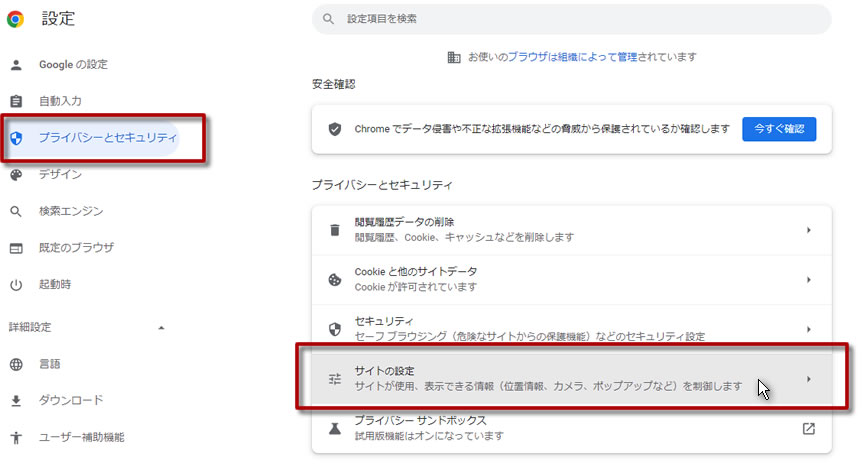Open Cookie と他のサイトデータ via its arrow

click(x=808, y=280)
